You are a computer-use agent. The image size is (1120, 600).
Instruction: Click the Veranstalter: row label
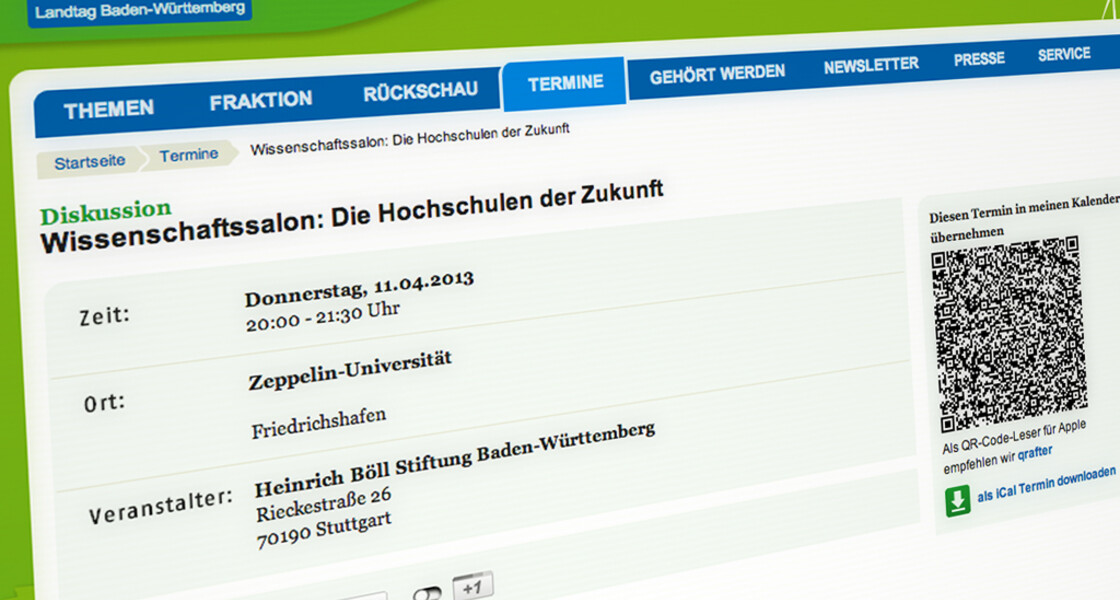coord(161,506)
